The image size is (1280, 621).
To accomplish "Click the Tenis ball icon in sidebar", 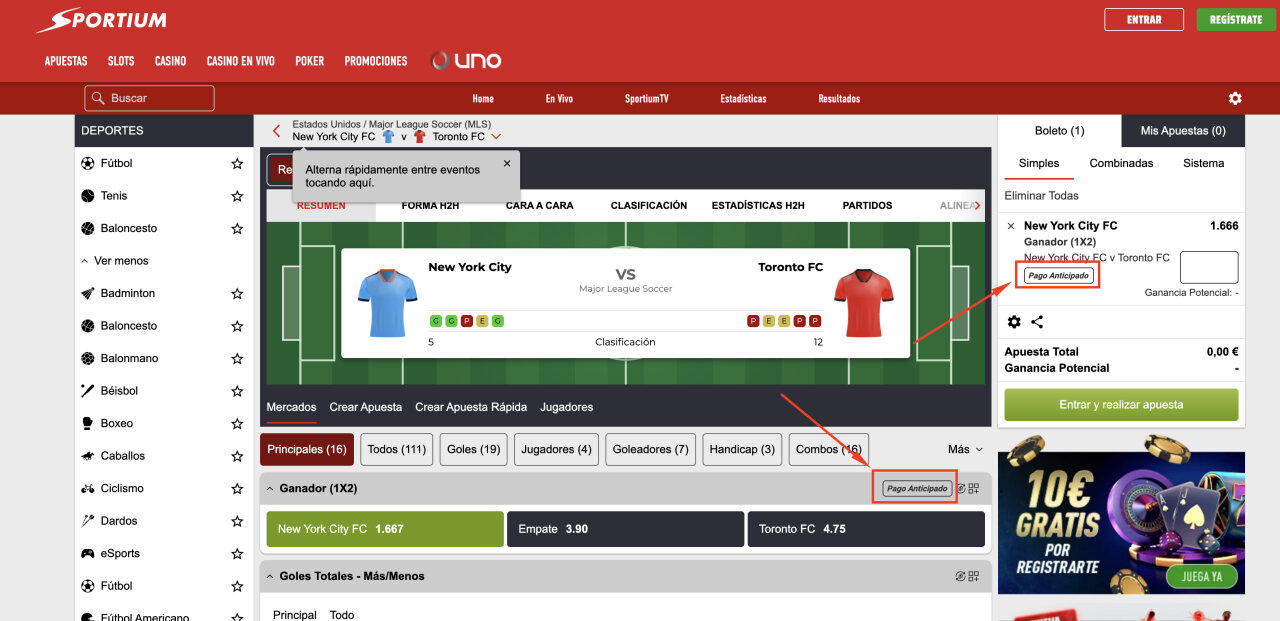I will [88, 196].
